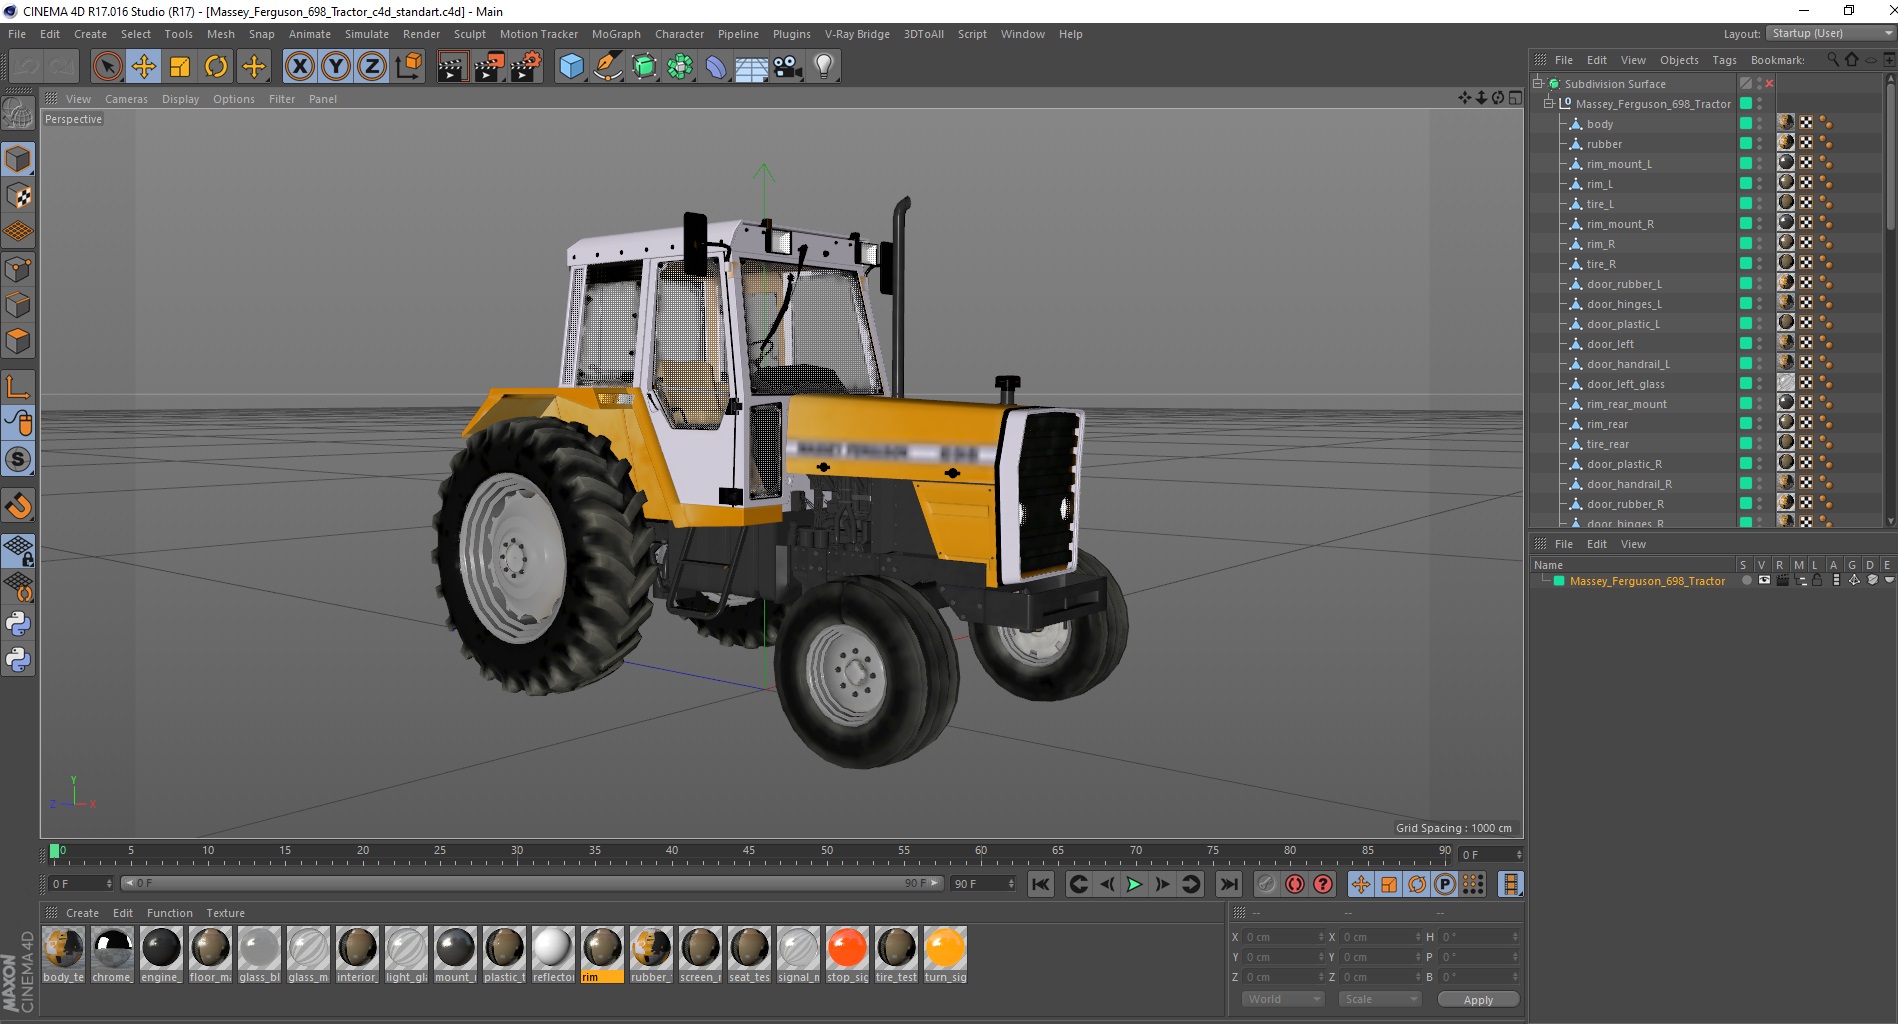Image resolution: width=1898 pixels, height=1024 pixels.
Task: Add a Light object
Action: coord(824,67)
